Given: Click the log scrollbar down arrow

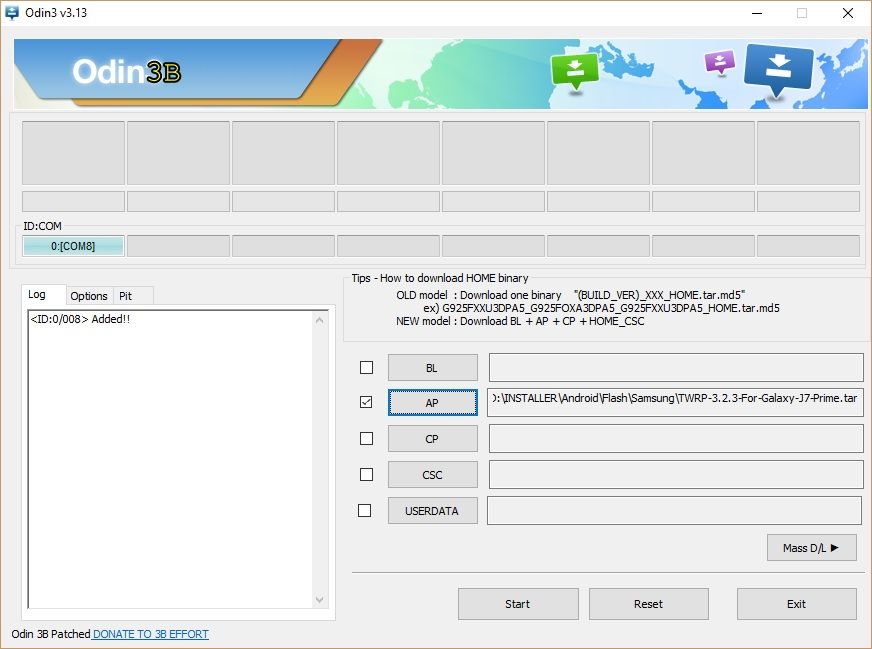Looking at the screenshot, I should tap(319, 600).
